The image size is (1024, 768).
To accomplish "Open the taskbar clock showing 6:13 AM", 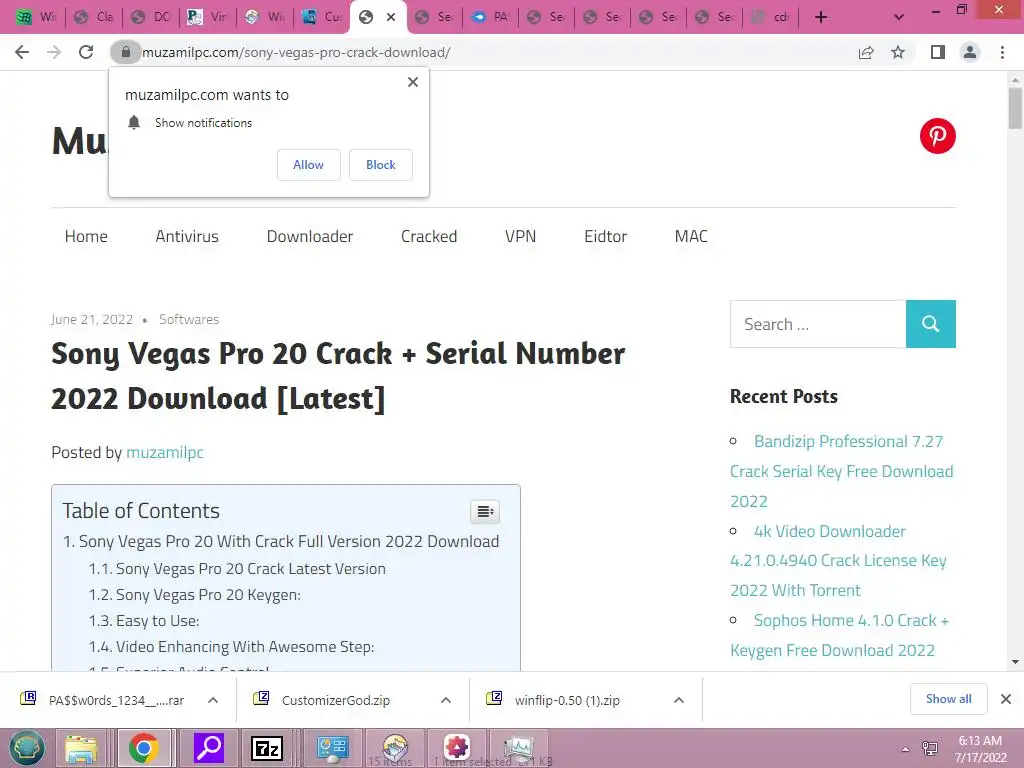I will (980, 749).
